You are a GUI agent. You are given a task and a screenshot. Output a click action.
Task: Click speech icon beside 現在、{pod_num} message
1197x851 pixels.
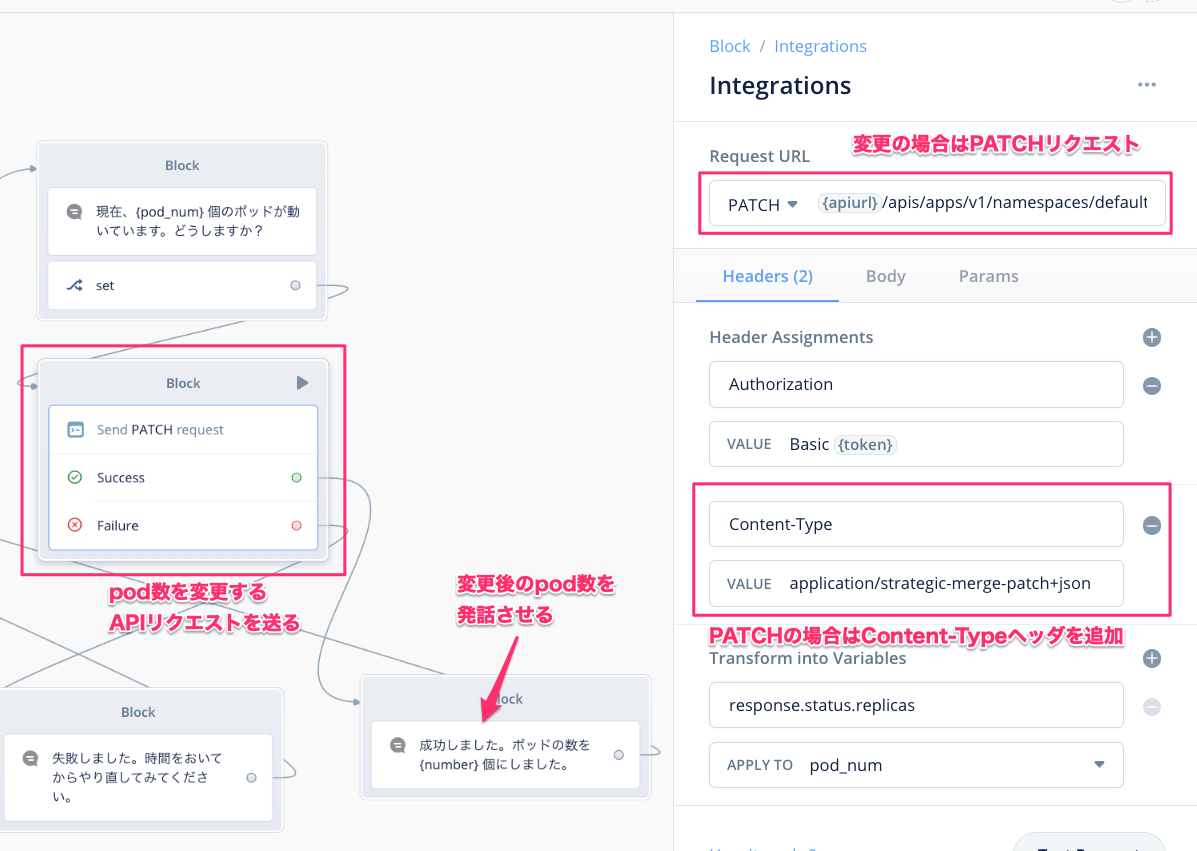tap(74, 211)
